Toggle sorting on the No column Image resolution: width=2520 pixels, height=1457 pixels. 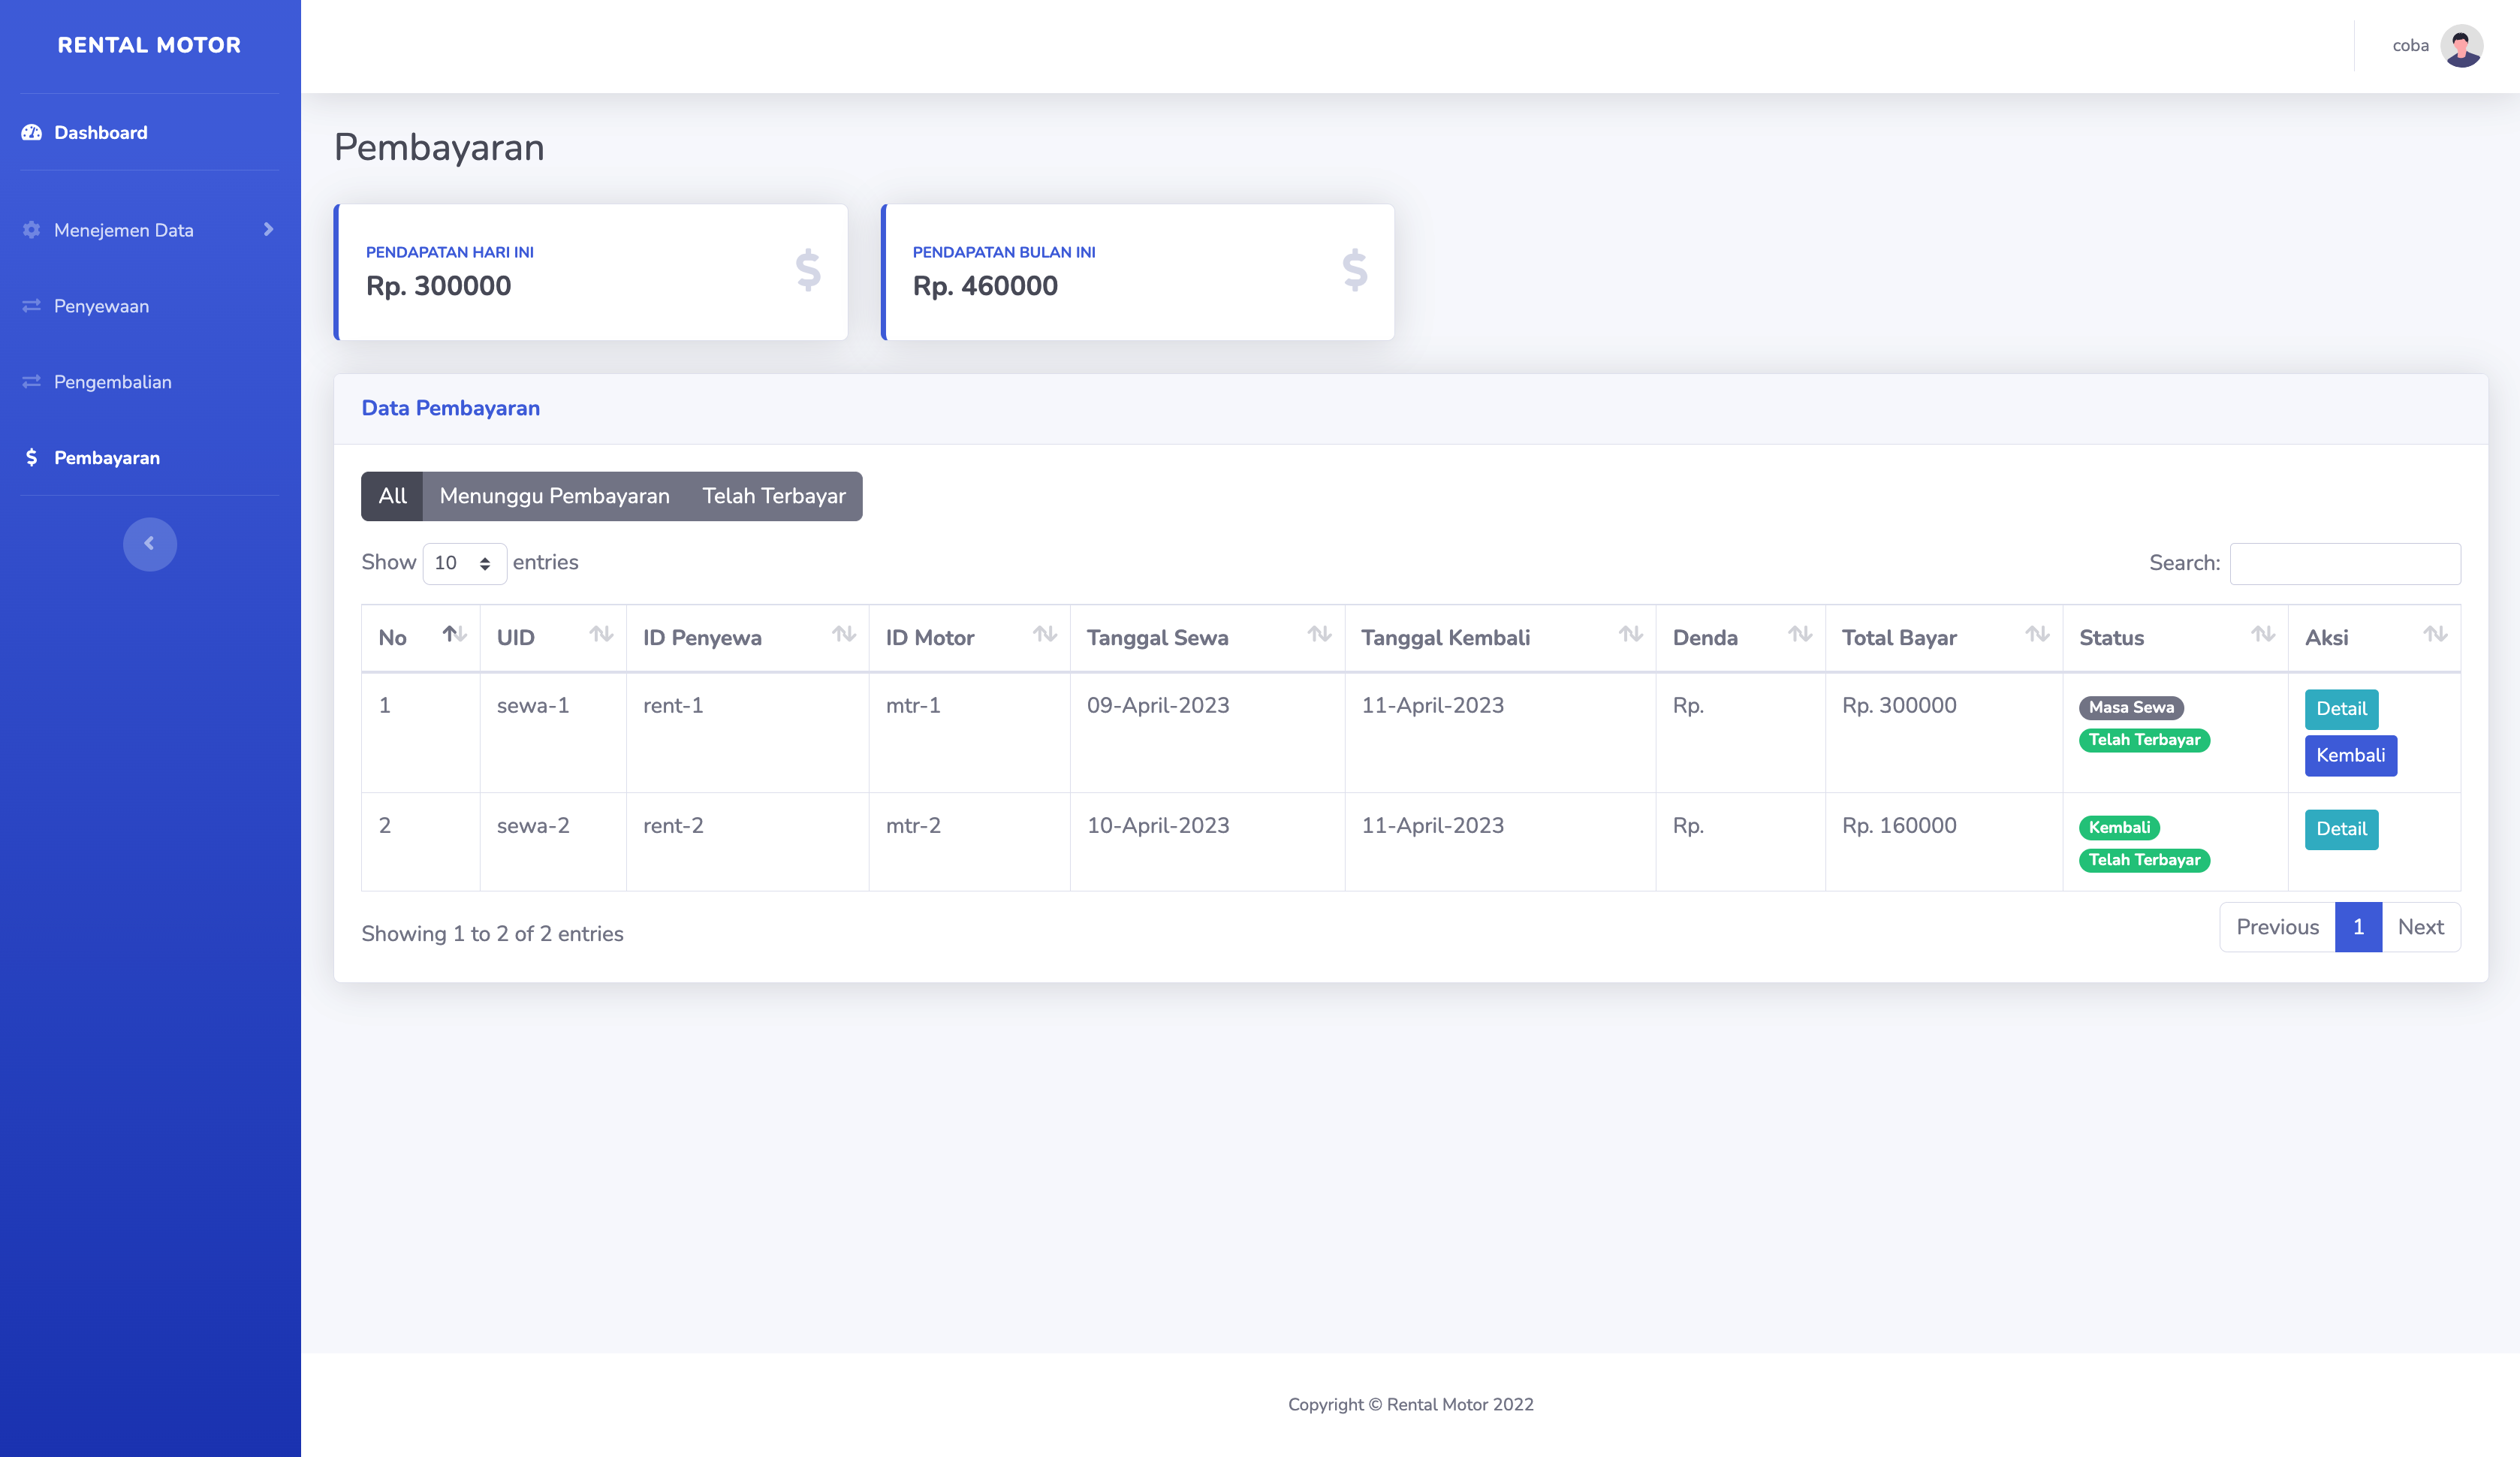[x=452, y=634]
